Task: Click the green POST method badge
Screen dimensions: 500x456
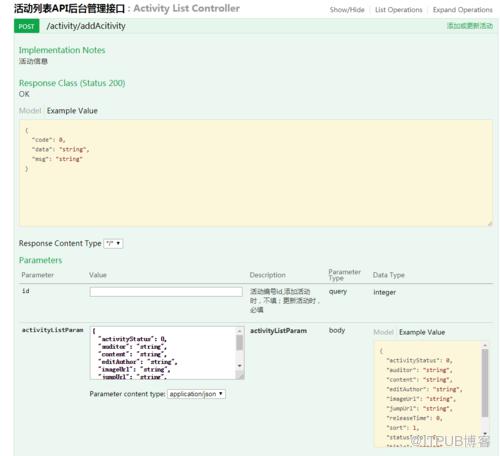Action: 26,26
